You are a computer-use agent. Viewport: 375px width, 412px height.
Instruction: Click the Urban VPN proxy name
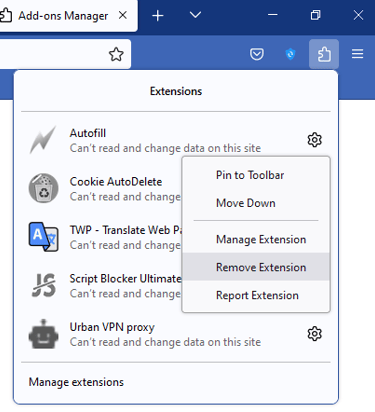click(112, 327)
